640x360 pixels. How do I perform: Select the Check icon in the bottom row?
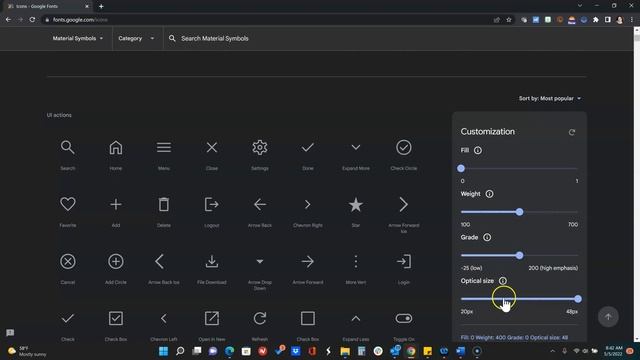(x=68, y=318)
